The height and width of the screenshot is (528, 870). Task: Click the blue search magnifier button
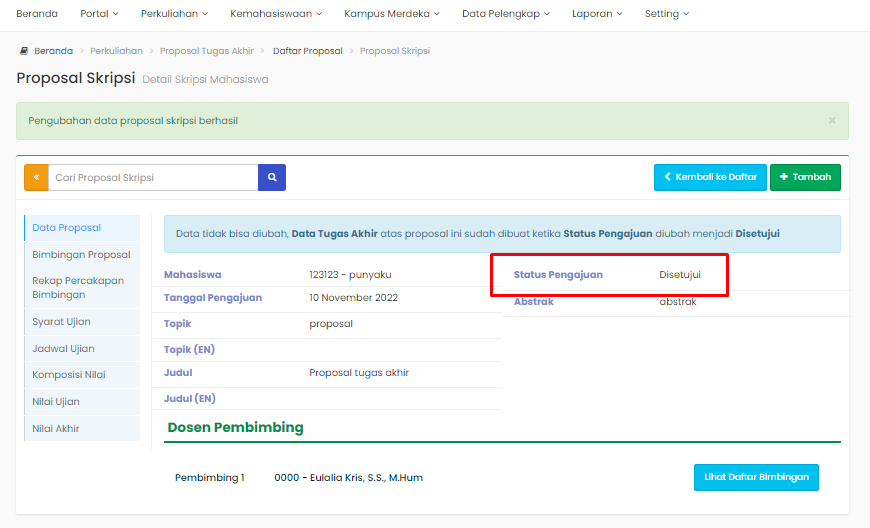(272, 177)
